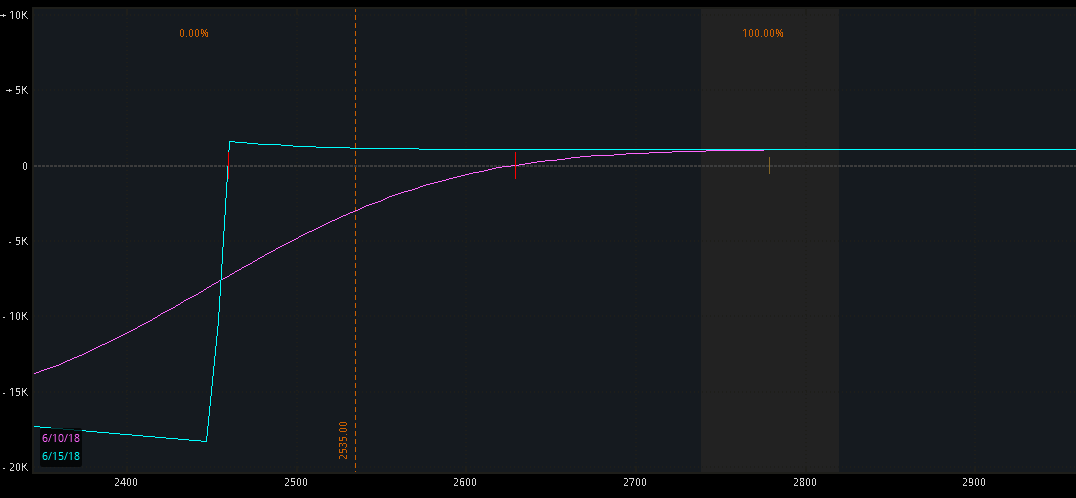Screen dimensions: 1076x498
Task: Click the 2600 x-axis price label
Action: coord(465,482)
